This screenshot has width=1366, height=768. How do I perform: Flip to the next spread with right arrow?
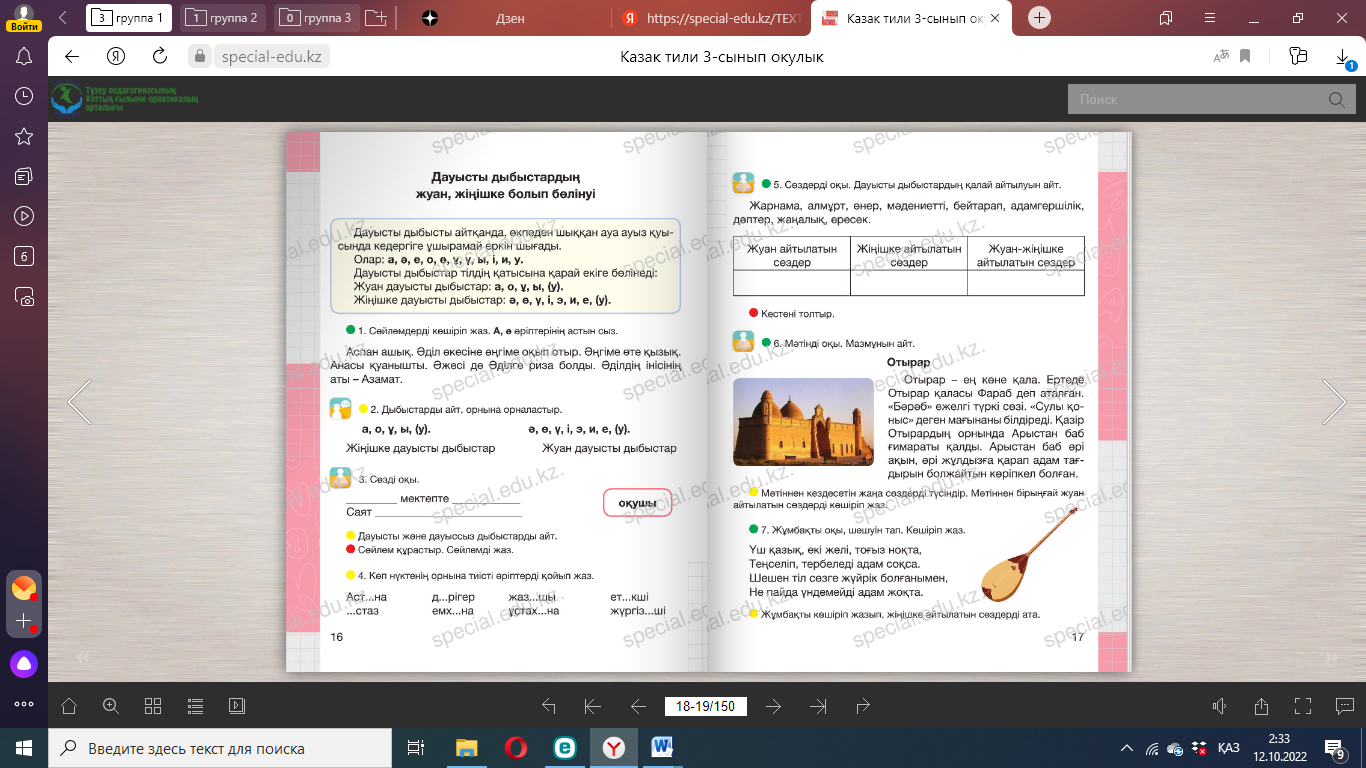(x=1334, y=402)
